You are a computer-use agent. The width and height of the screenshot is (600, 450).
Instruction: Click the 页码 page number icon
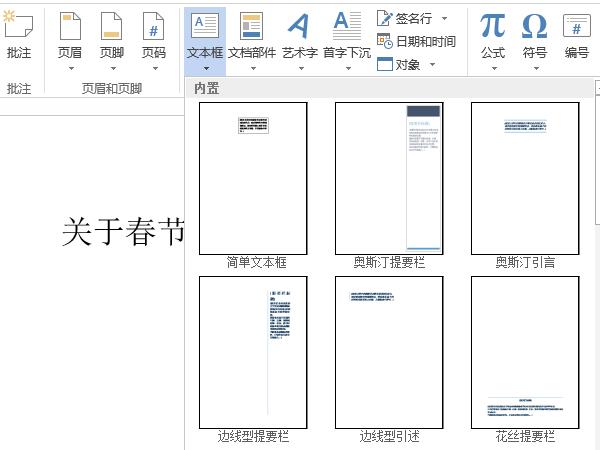(153, 27)
